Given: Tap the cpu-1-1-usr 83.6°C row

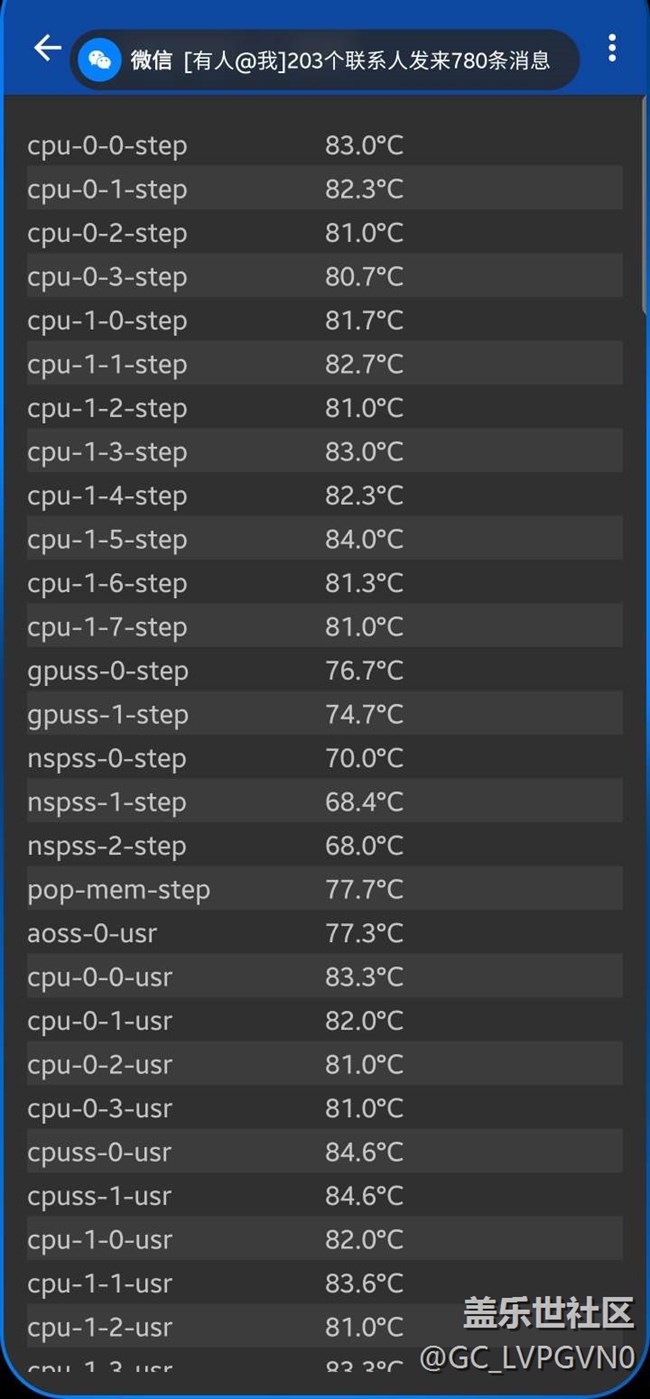Looking at the screenshot, I should click(x=324, y=1284).
